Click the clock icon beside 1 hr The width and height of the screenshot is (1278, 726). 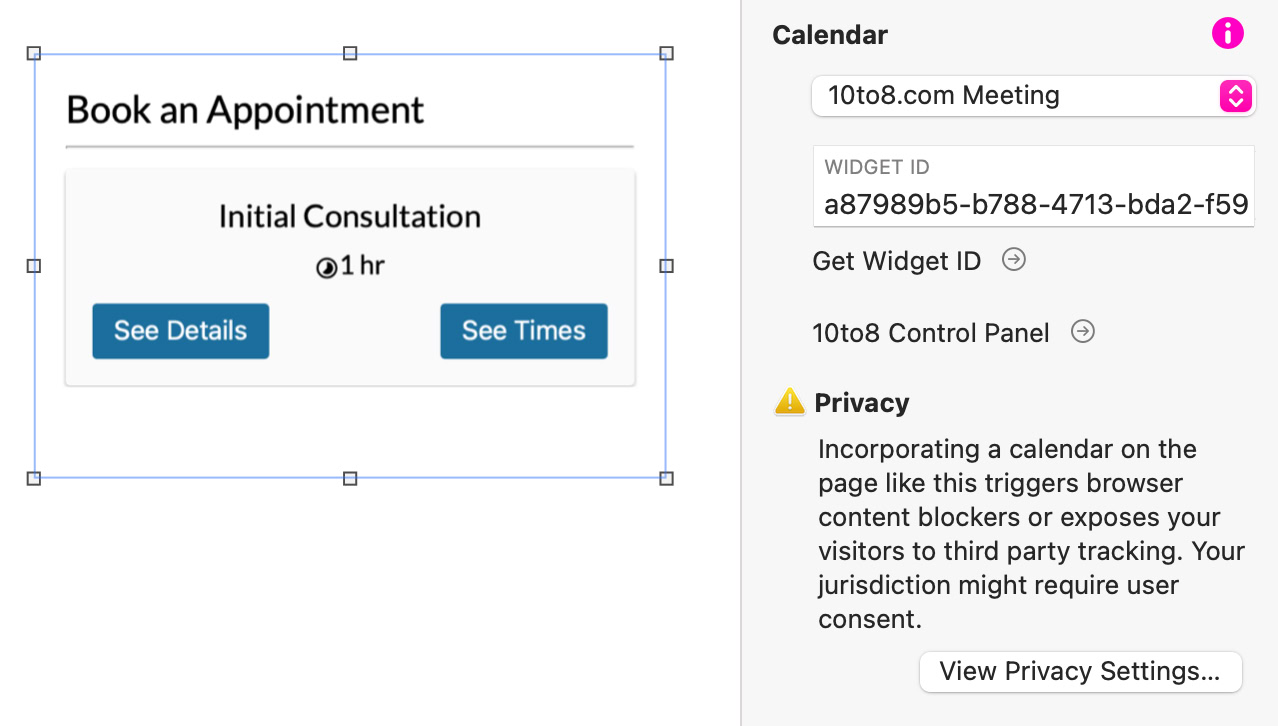click(x=326, y=267)
